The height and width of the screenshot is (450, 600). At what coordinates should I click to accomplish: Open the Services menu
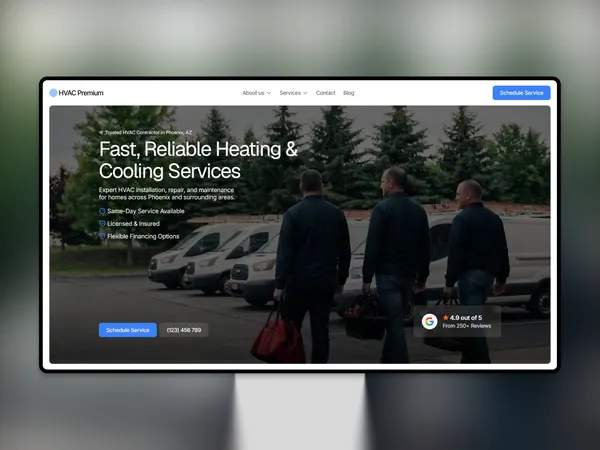(290, 93)
